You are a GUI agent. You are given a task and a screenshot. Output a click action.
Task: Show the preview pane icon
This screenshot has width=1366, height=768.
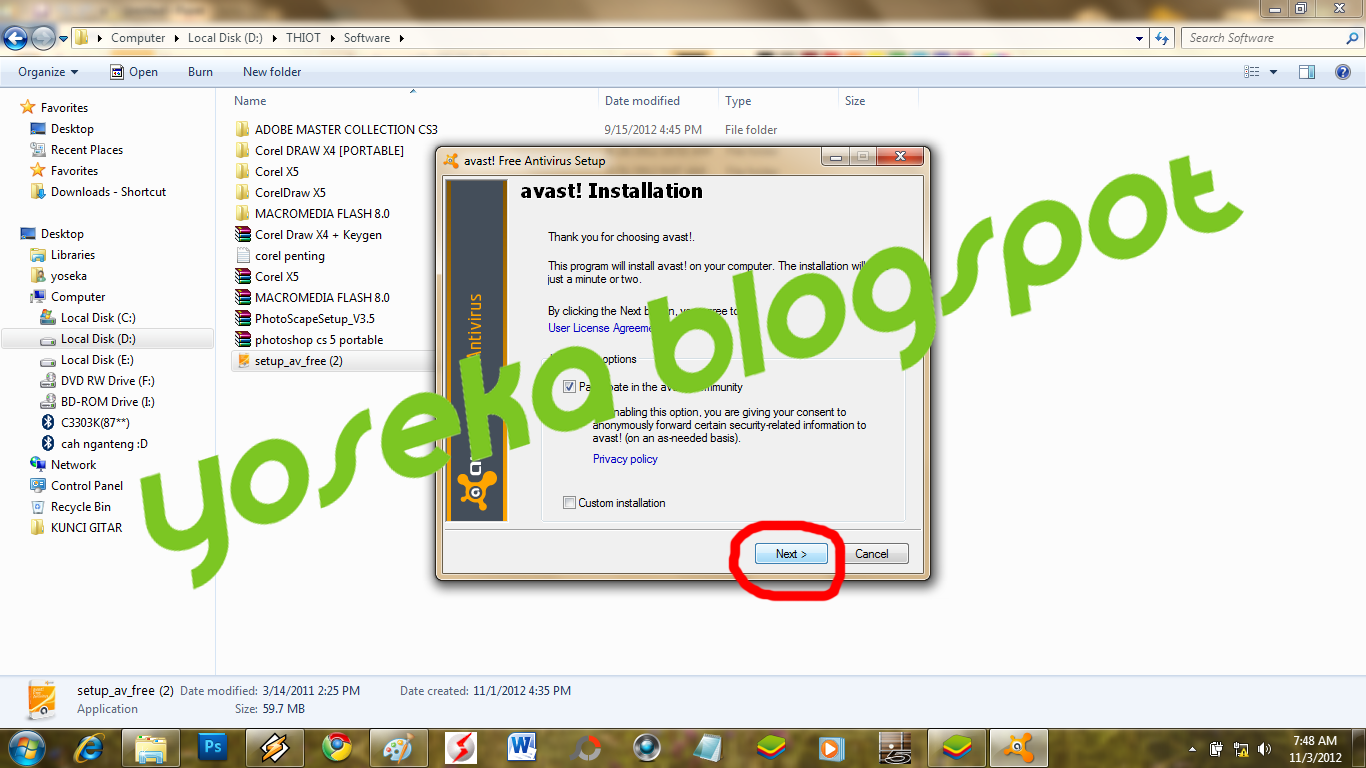(x=1307, y=72)
